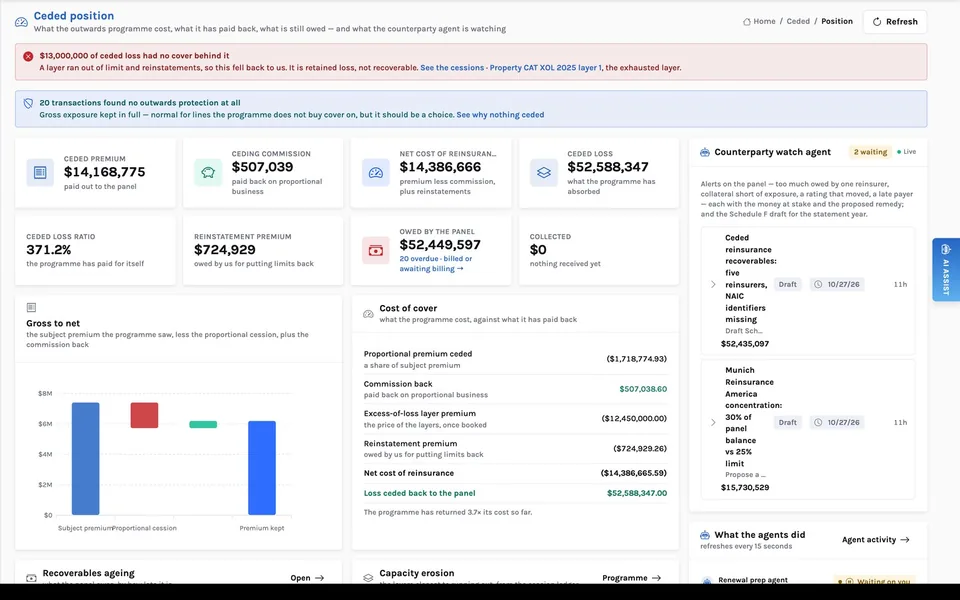The width and height of the screenshot is (960, 600).
Task: Click the $52,435,097 alert amount
Action: [x=745, y=344]
